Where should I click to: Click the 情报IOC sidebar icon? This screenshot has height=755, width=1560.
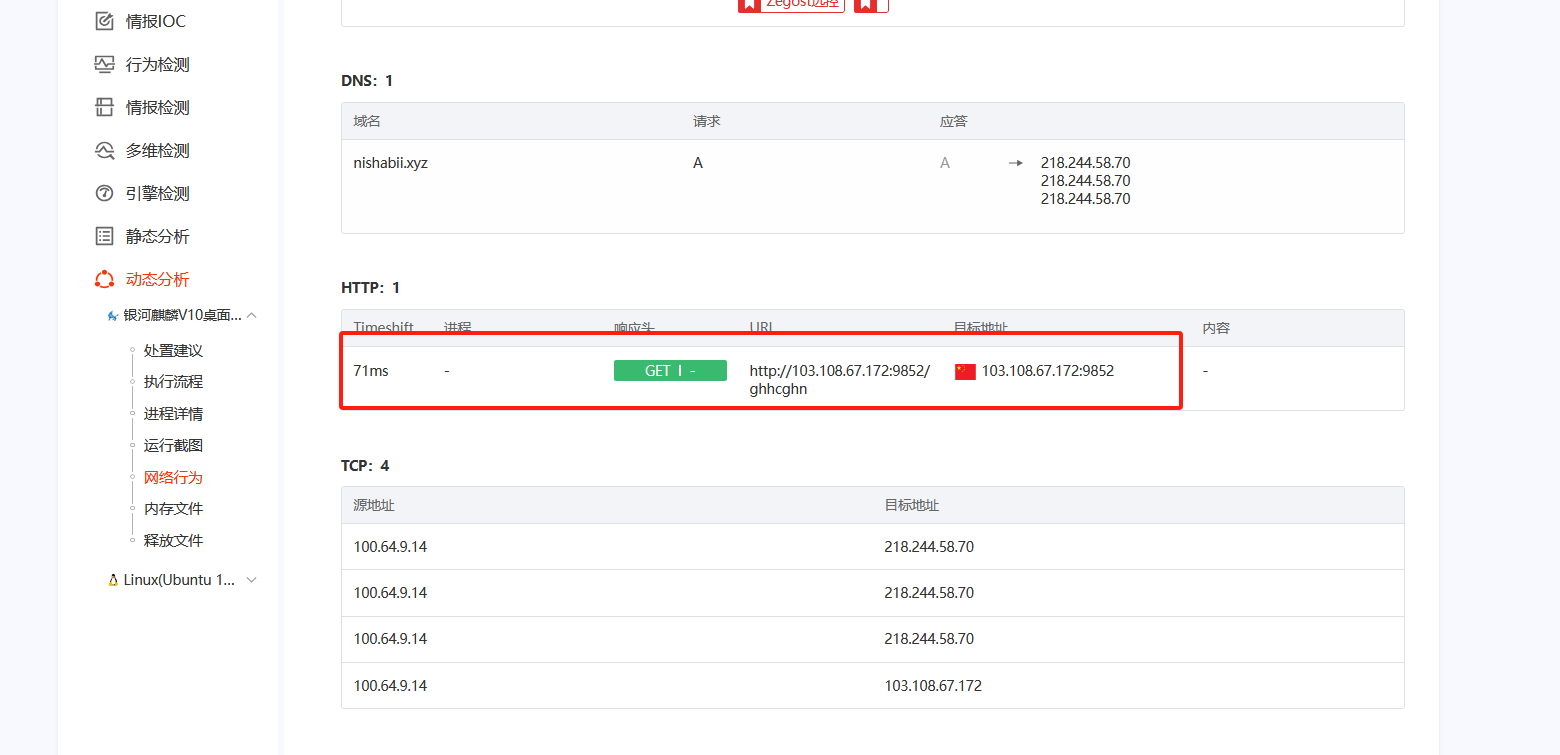click(104, 21)
